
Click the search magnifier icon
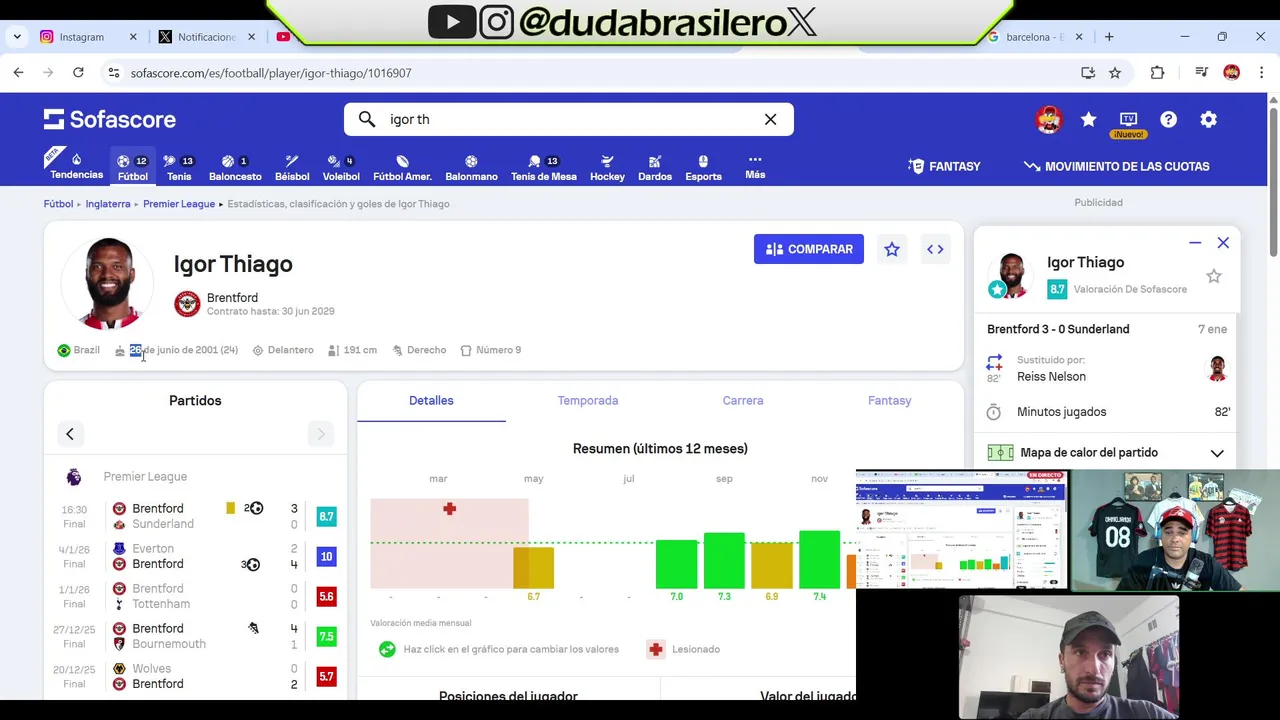pyautogui.click(x=367, y=119)
